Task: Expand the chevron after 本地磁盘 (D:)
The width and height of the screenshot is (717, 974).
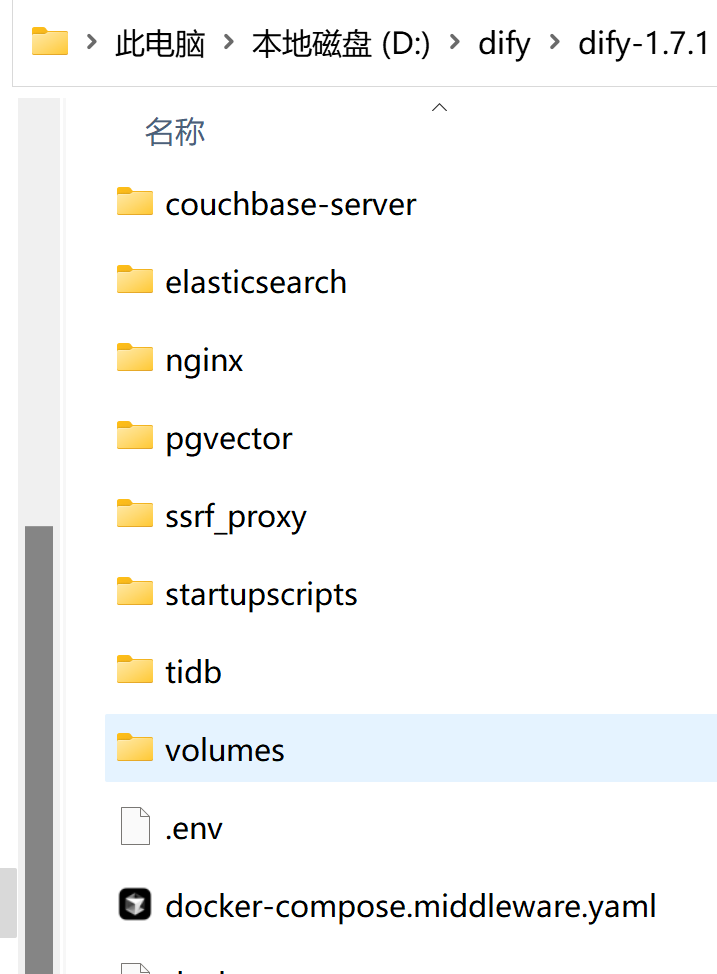Action: click(x=455, y=42)
